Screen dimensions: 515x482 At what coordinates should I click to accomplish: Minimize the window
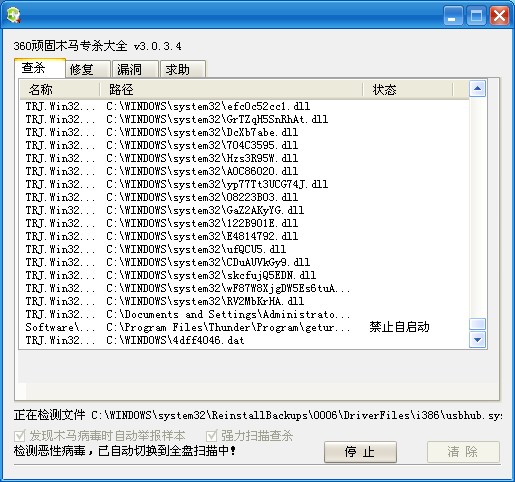click(x=453, y=16)
